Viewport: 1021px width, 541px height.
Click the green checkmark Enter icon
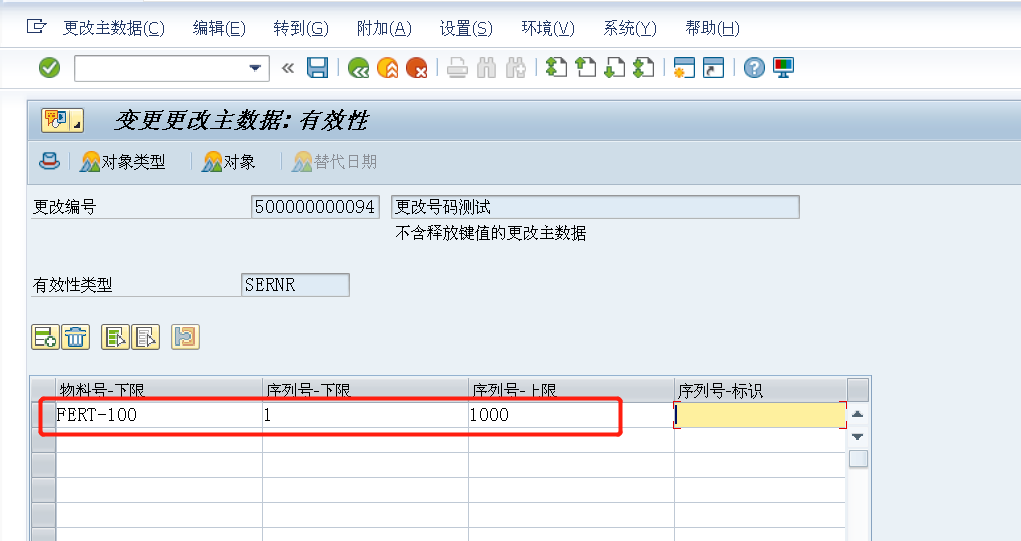[x=49, y=68]
